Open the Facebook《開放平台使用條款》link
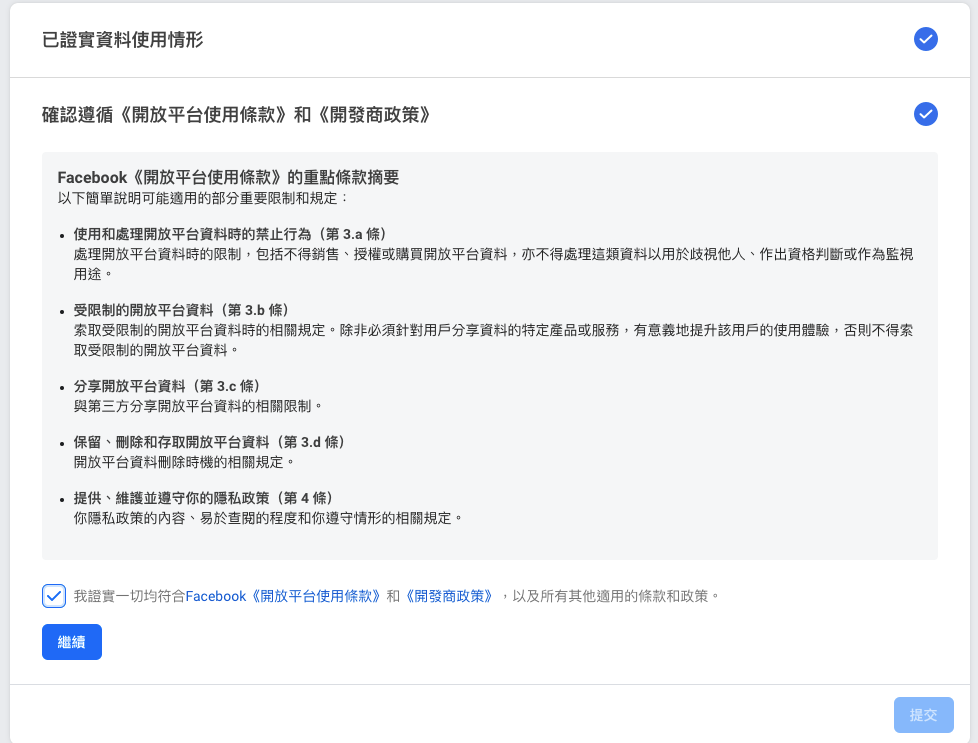 [283, 596]
